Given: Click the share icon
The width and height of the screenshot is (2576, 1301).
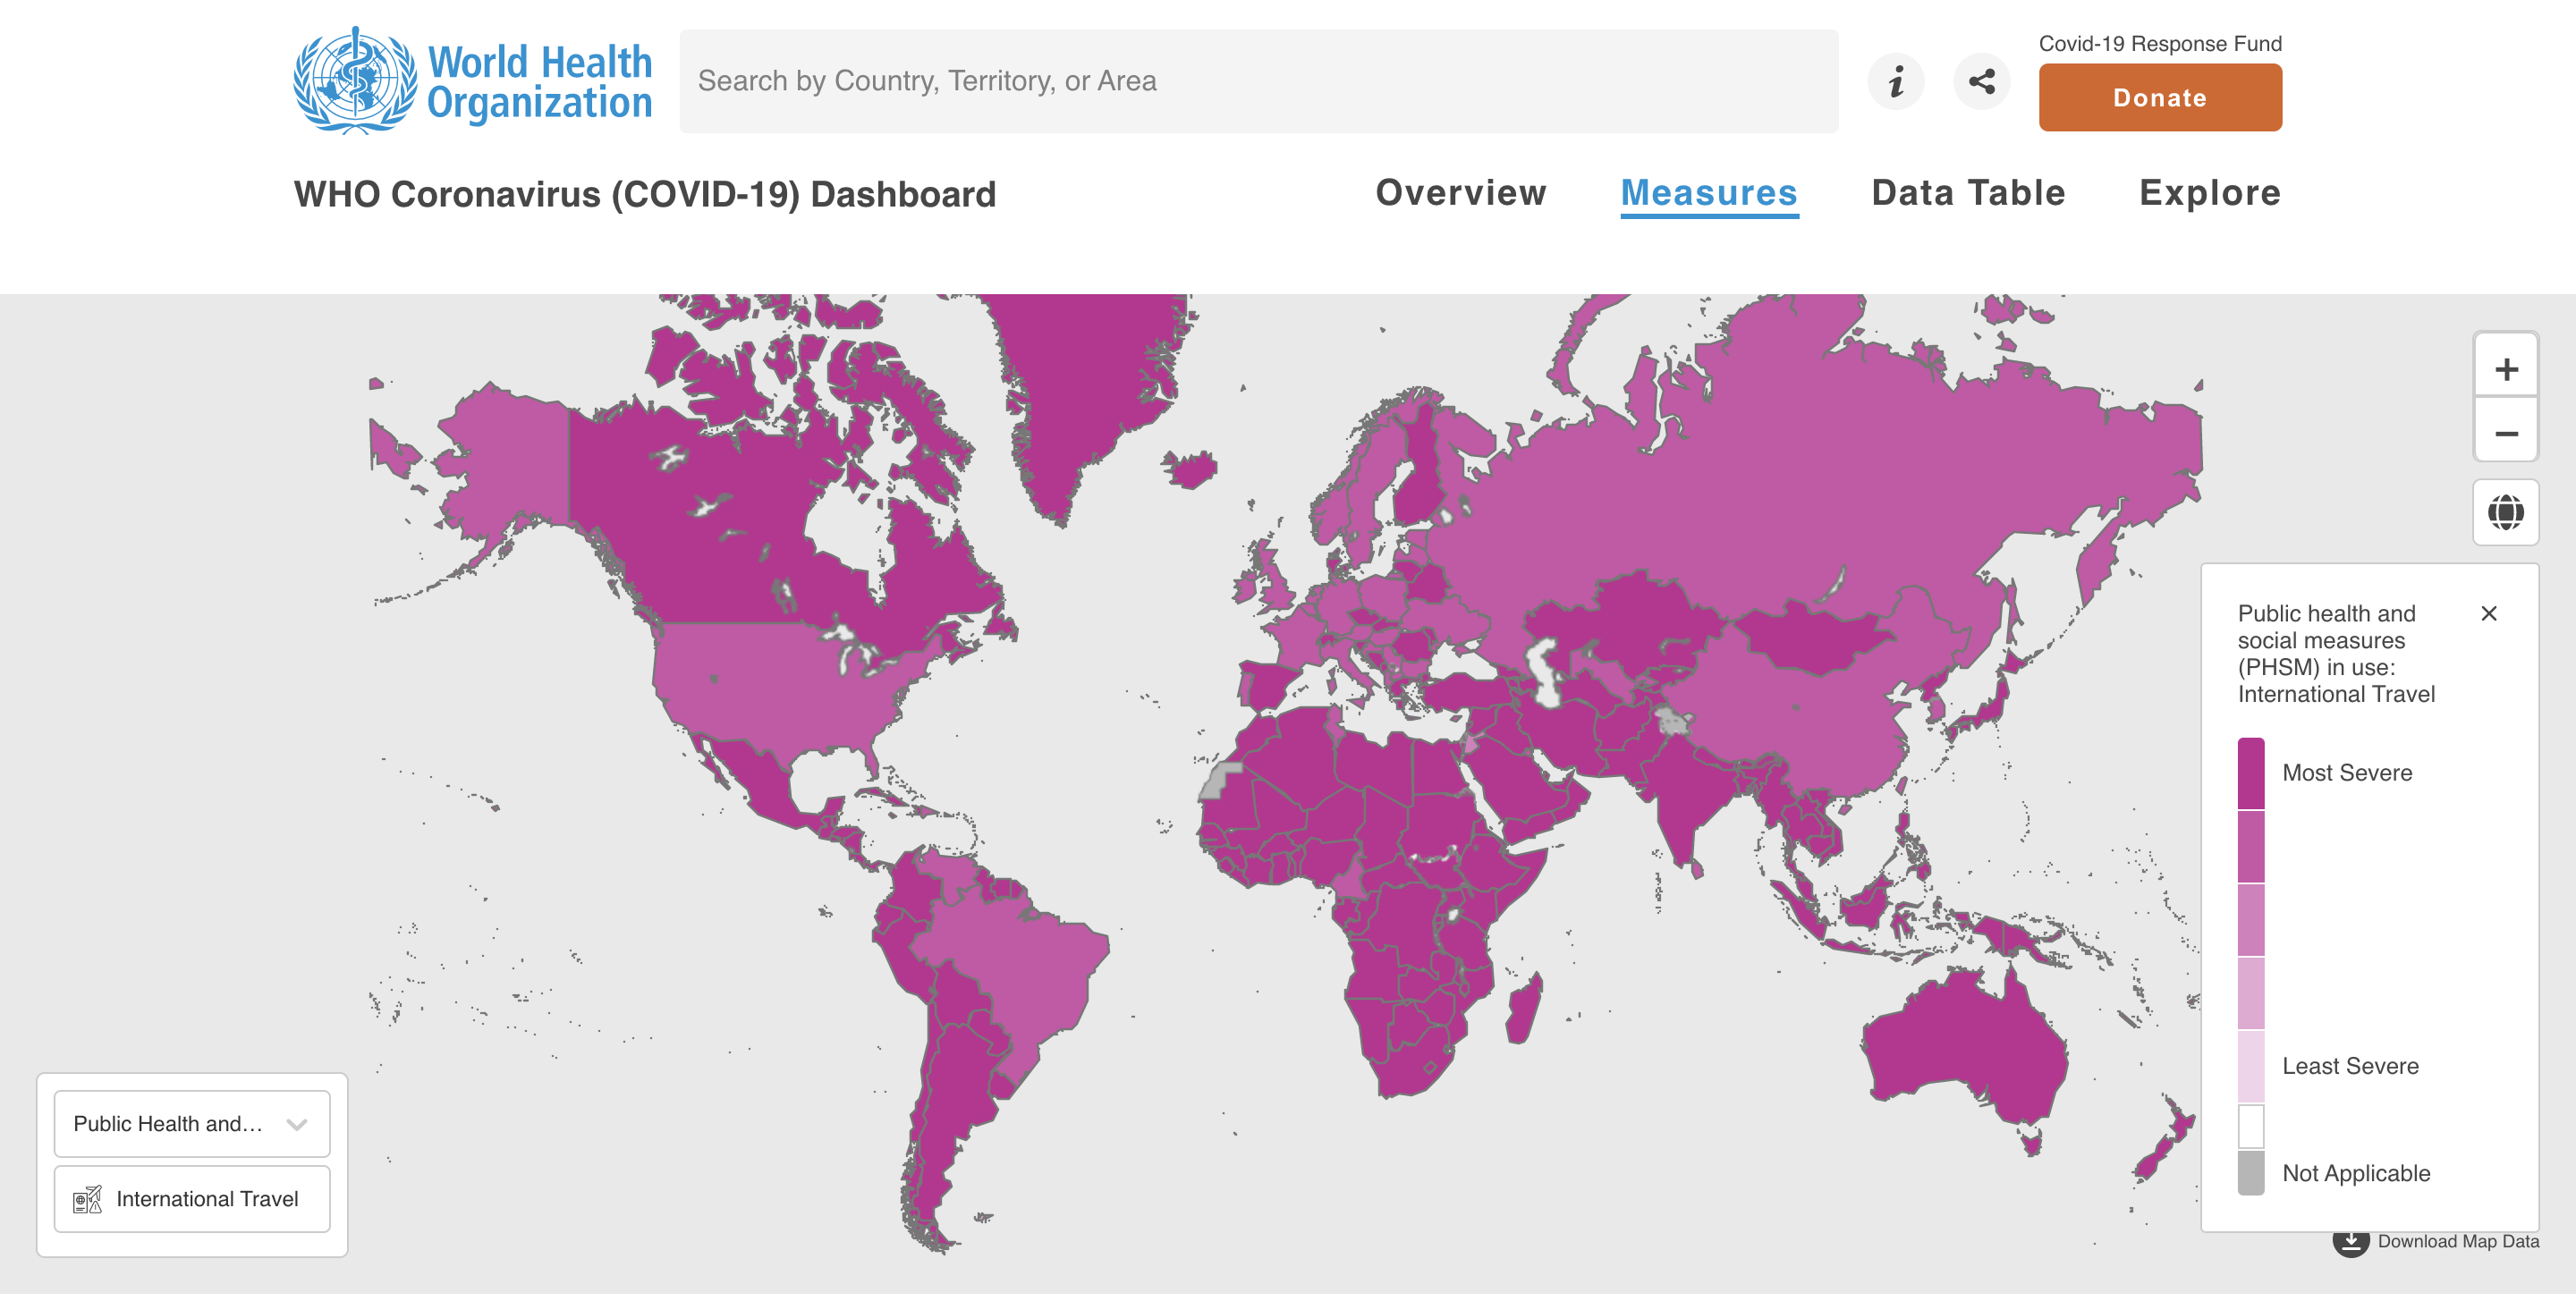Looking at the screenshot, I should (x=1981, y=81).
